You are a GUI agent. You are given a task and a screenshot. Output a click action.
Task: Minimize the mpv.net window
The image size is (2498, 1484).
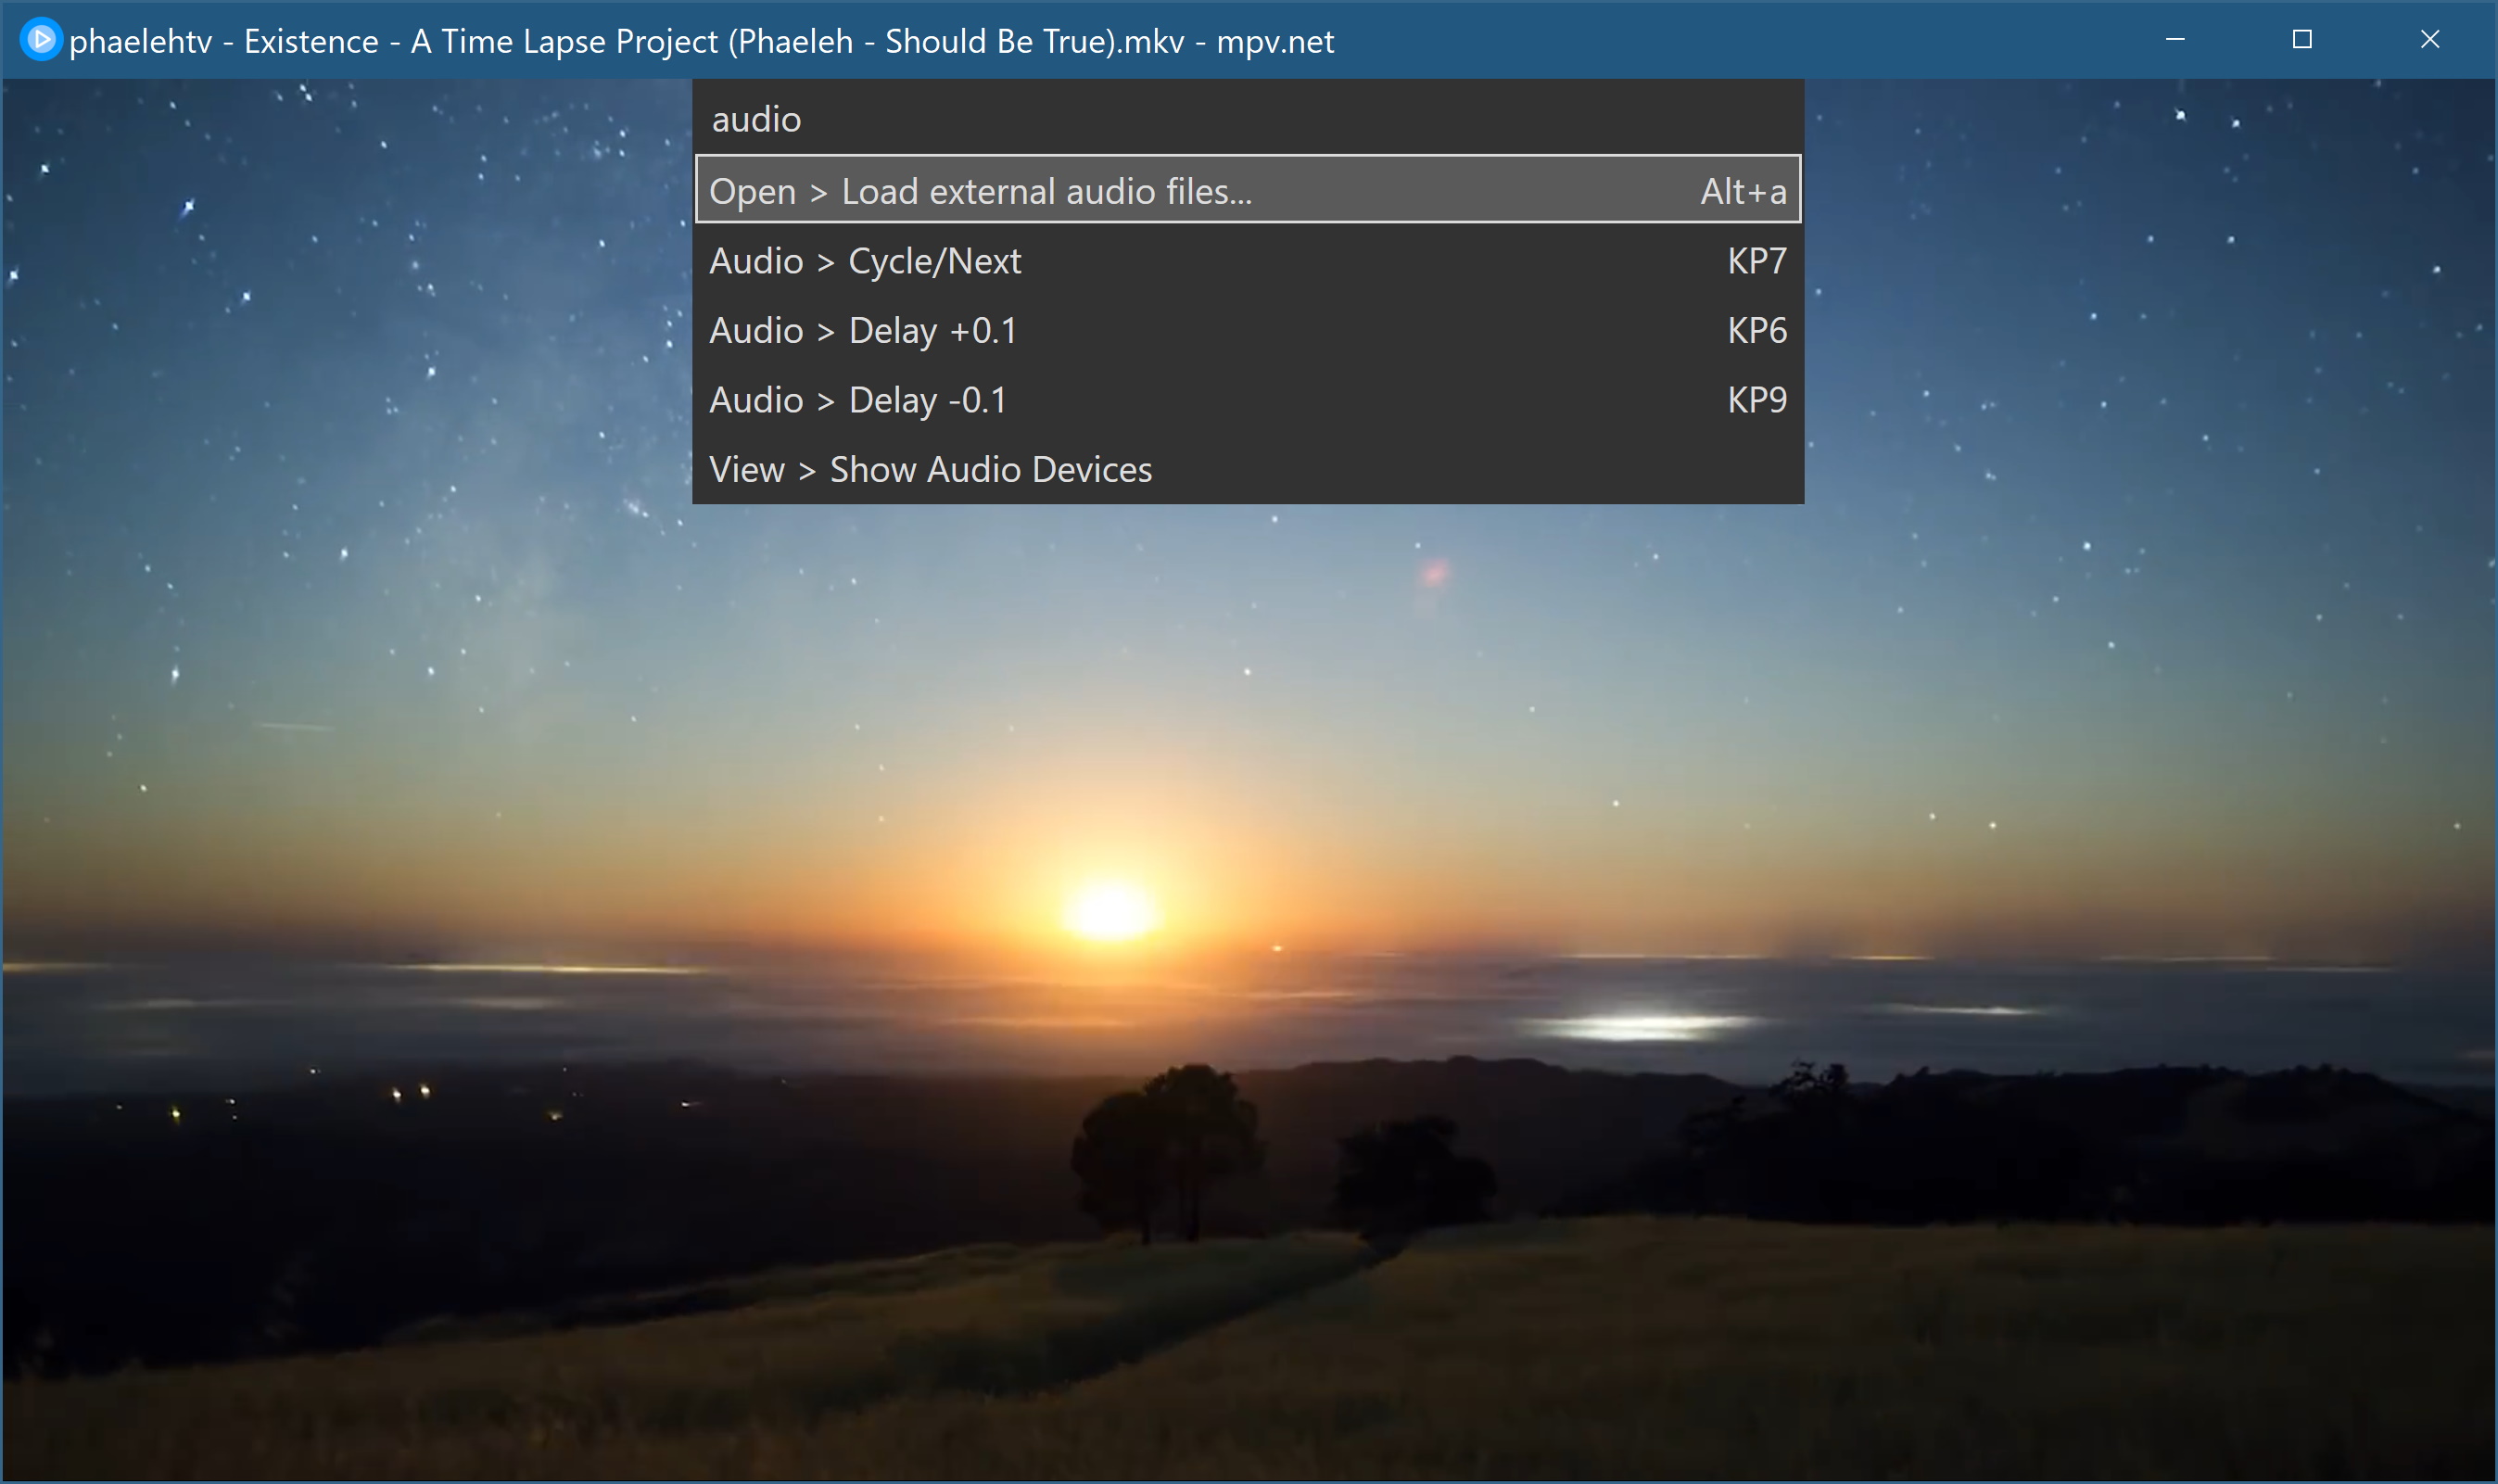[2175, 40]
